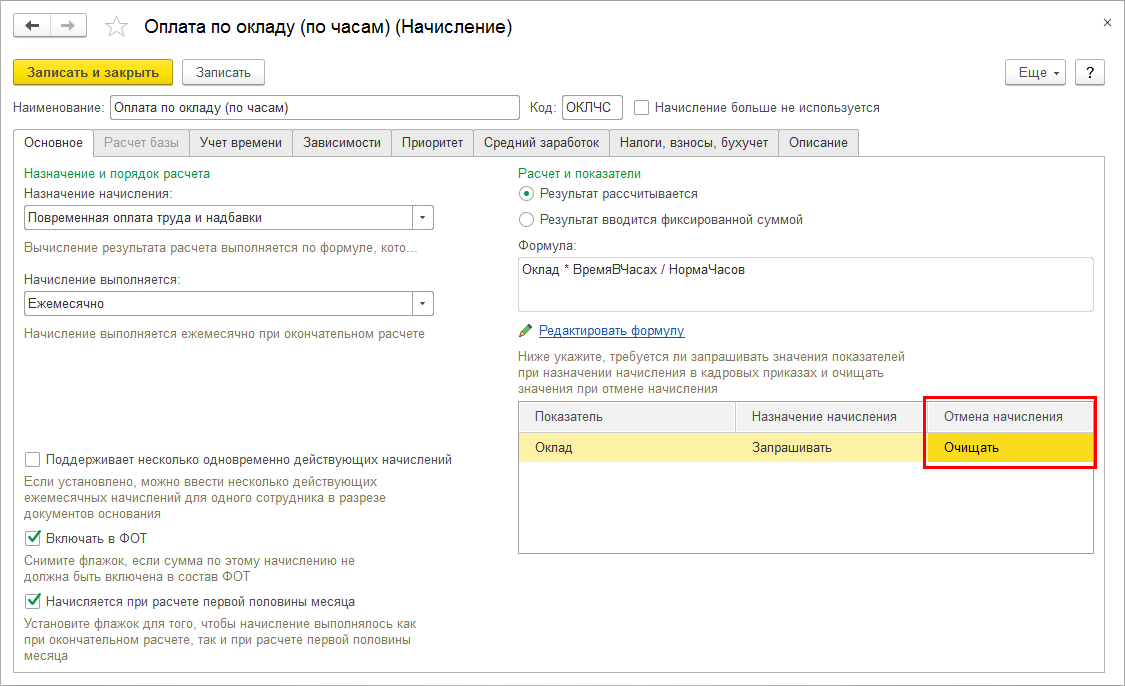Toggle 'Начисление больше не используется' checkbox

643,107
